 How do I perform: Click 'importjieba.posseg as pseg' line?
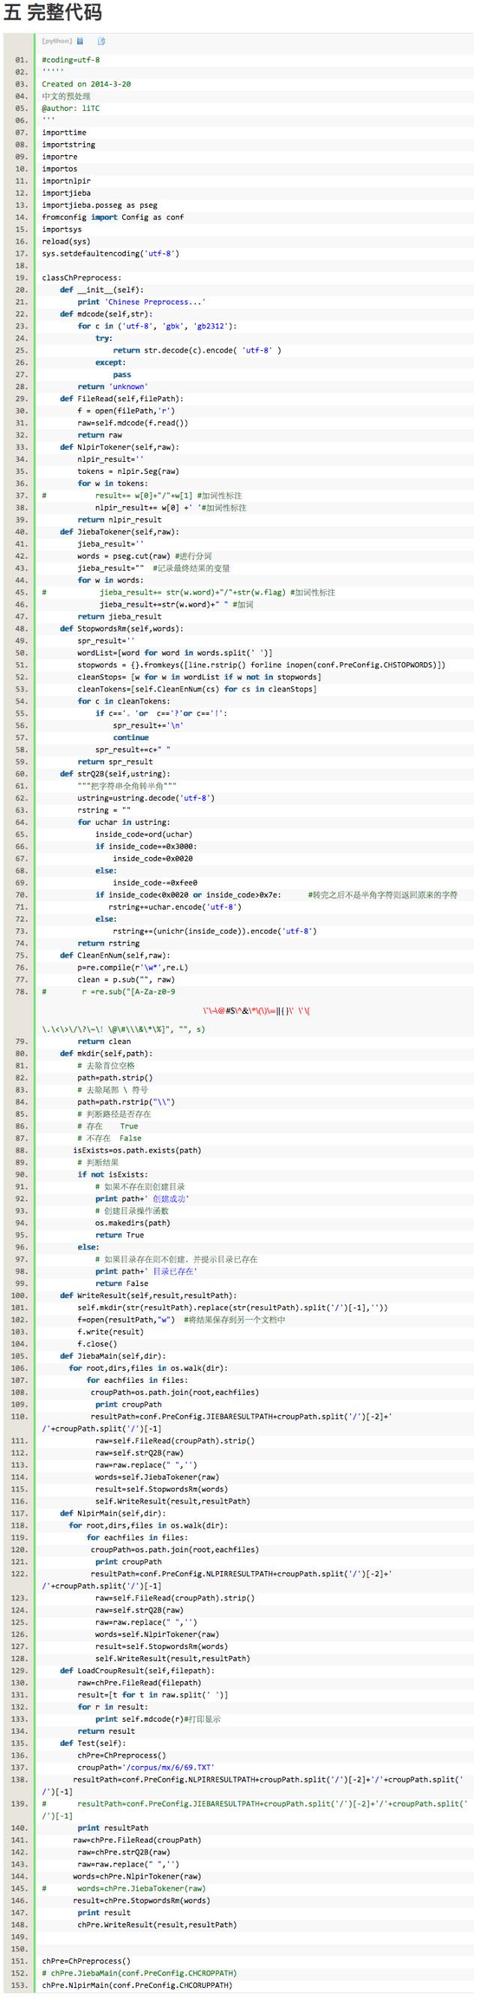[x=100, y=205]
